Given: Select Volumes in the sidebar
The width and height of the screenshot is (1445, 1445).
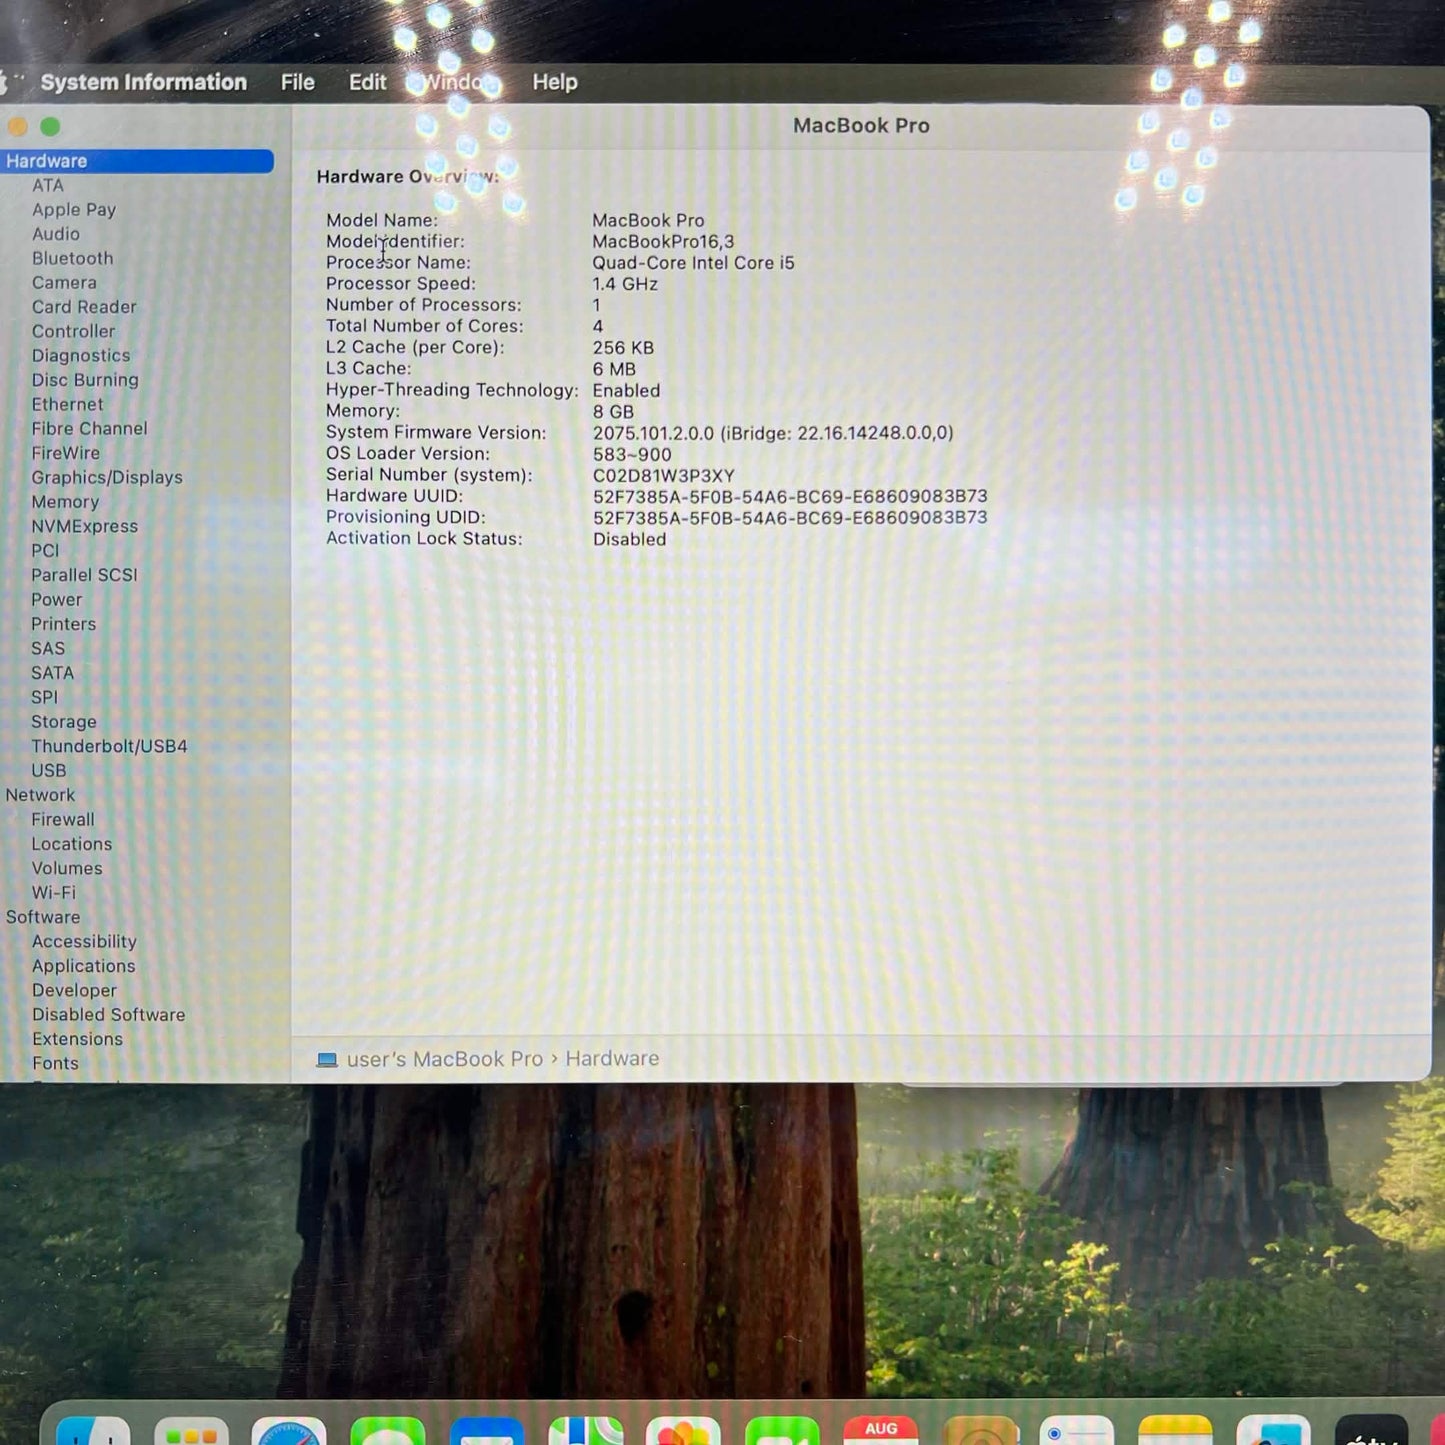Looking at the screenshot, I should coord(67,869).
